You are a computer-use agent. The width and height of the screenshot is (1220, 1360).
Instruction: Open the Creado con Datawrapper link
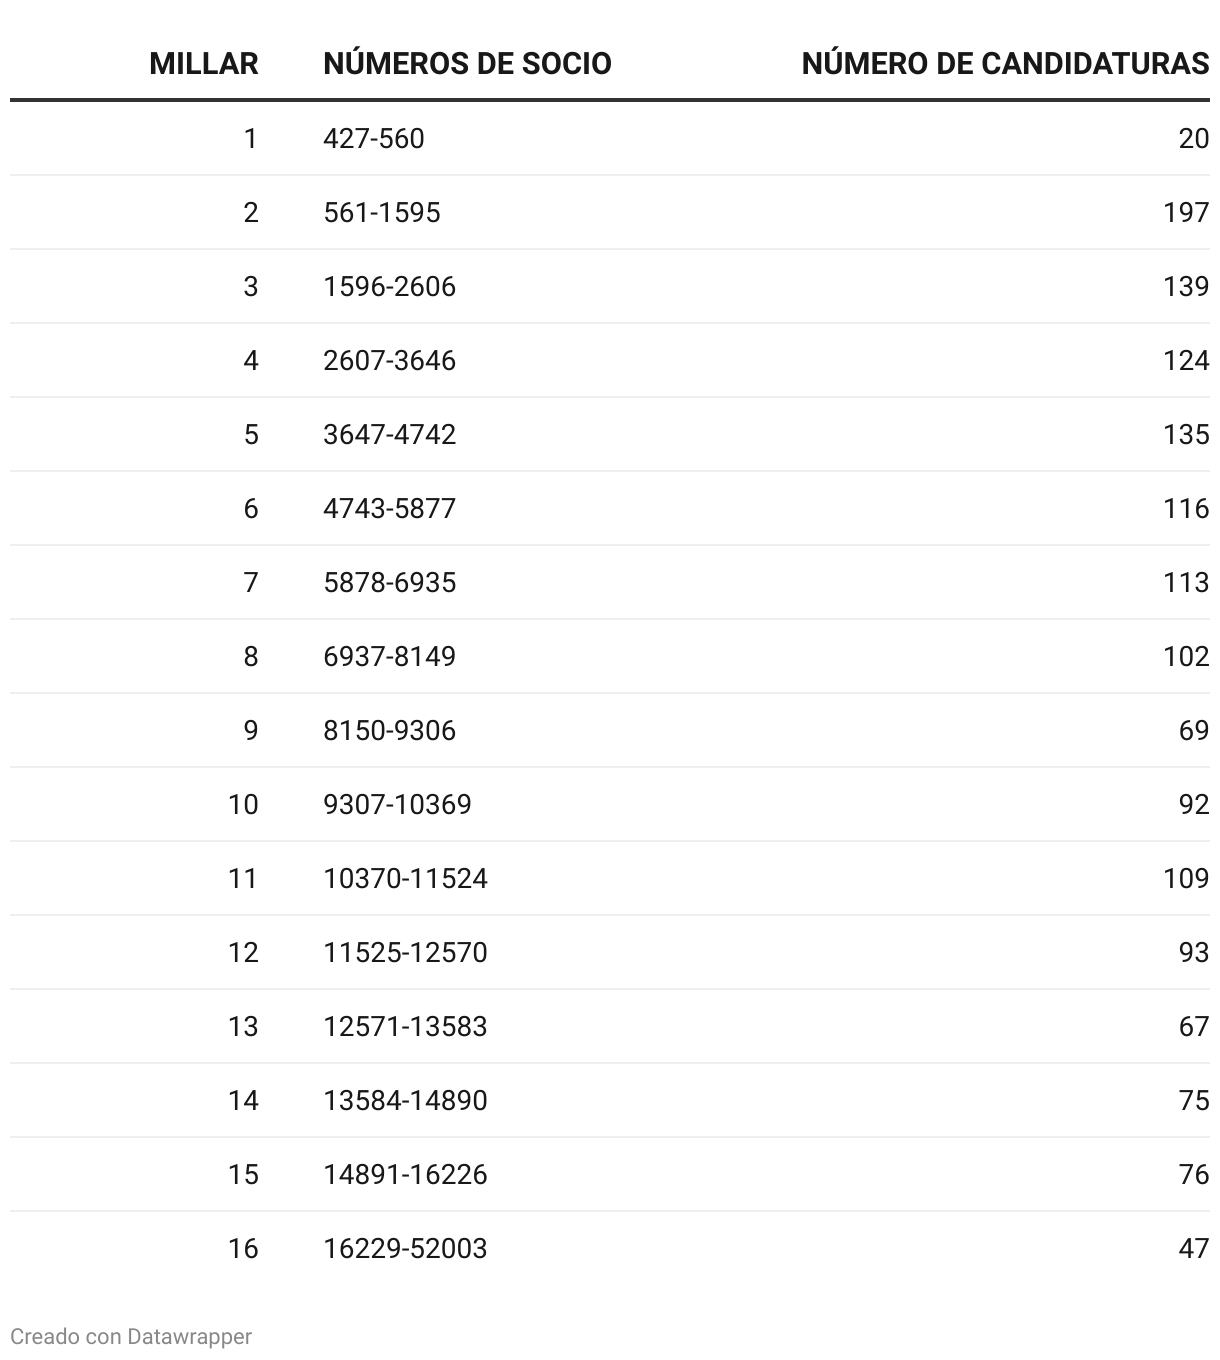tap(131, 1336)
